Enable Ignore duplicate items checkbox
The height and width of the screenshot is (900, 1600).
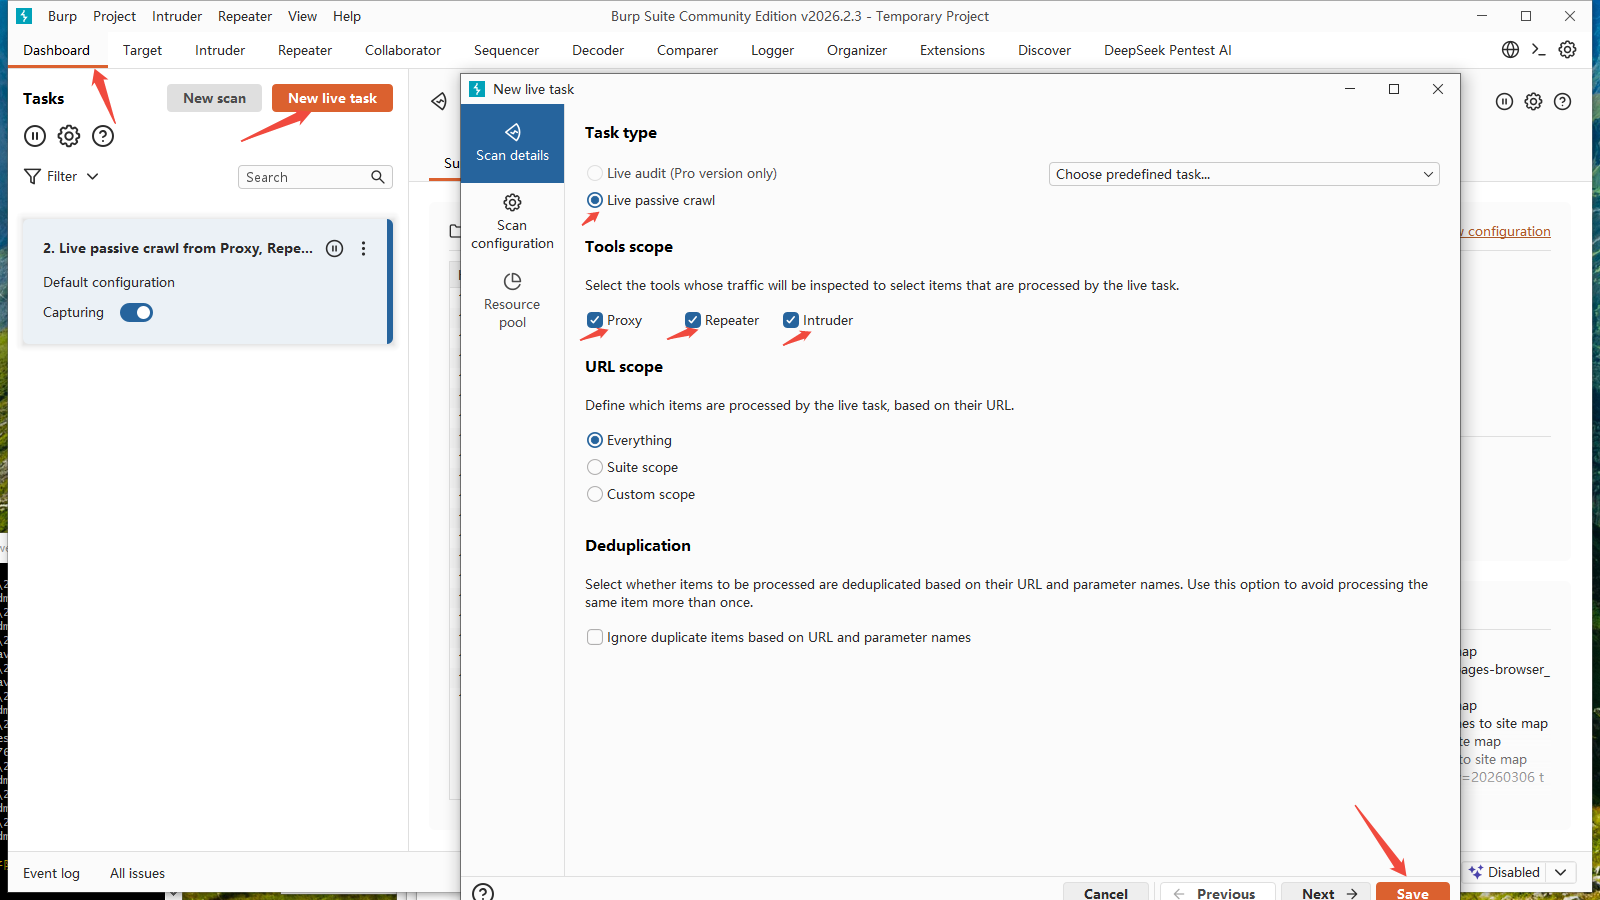[595, 637]
